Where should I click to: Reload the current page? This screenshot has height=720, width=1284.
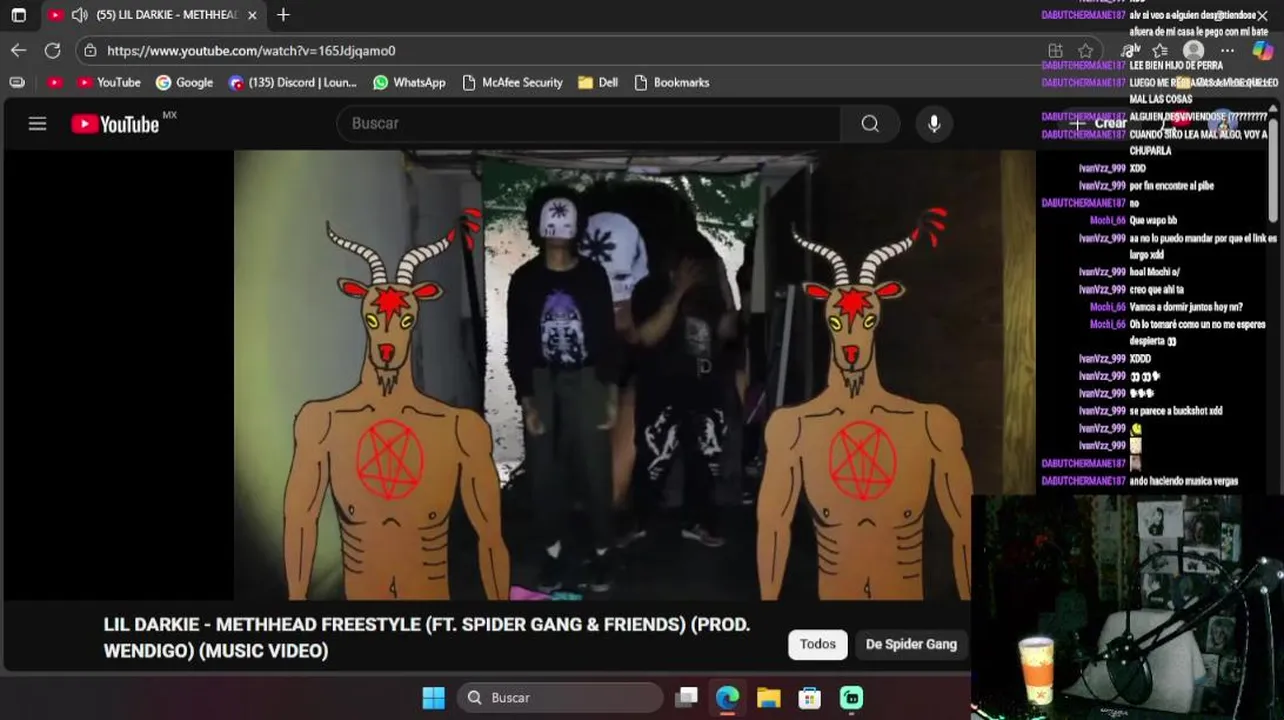52,50
